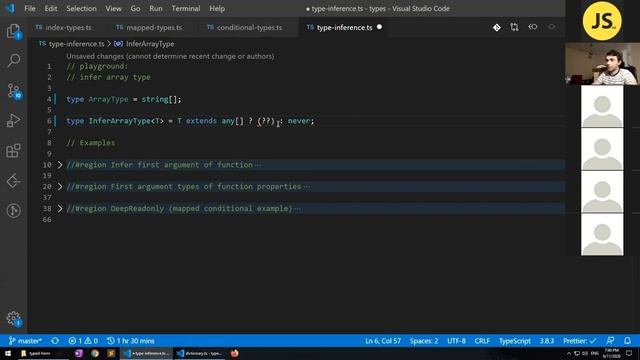This screenshot has height=360, width=640.
Task: Click the open changes compare icon in the editor toolbar
Action: (x=514, y=27)
